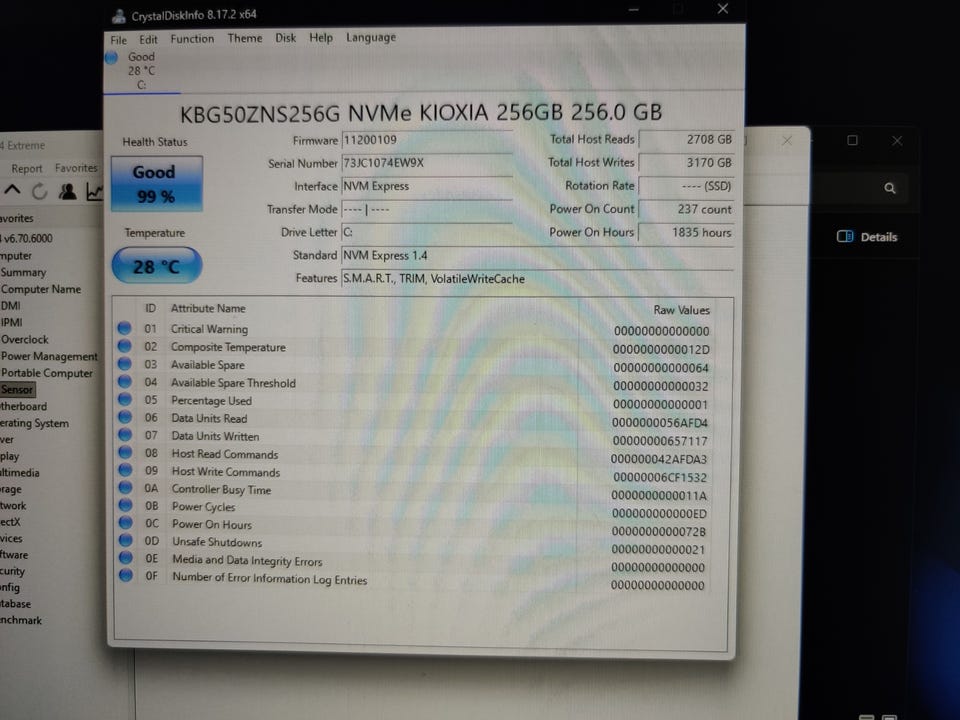Open the File menu in CrystalDiskInfo
This screenshot has width=960, height=720.
click(x=118, y=40)
